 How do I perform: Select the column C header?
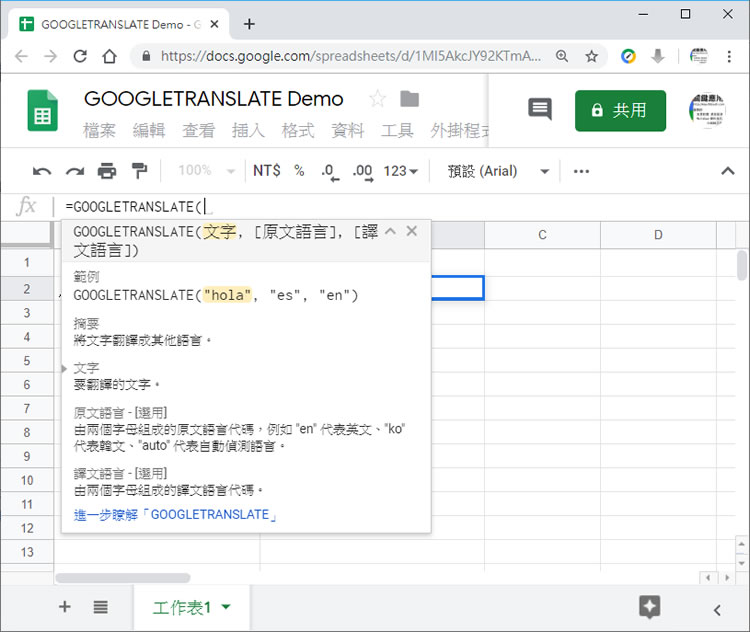542,235
